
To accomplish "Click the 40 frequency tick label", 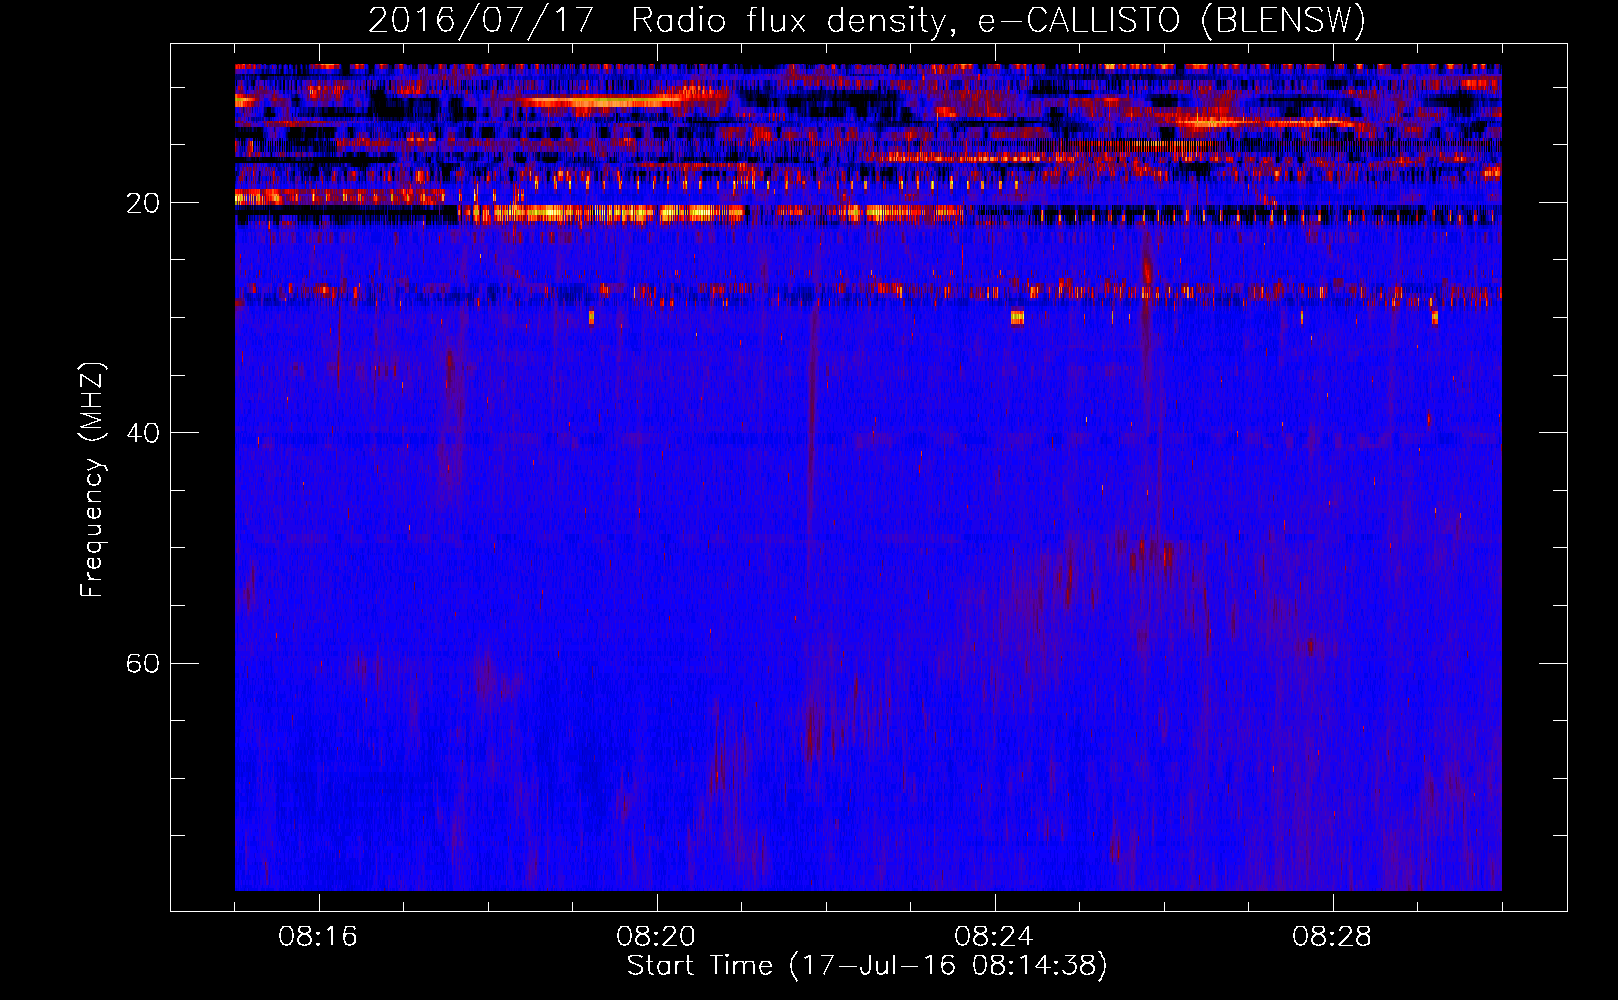I will coord(142,433).
